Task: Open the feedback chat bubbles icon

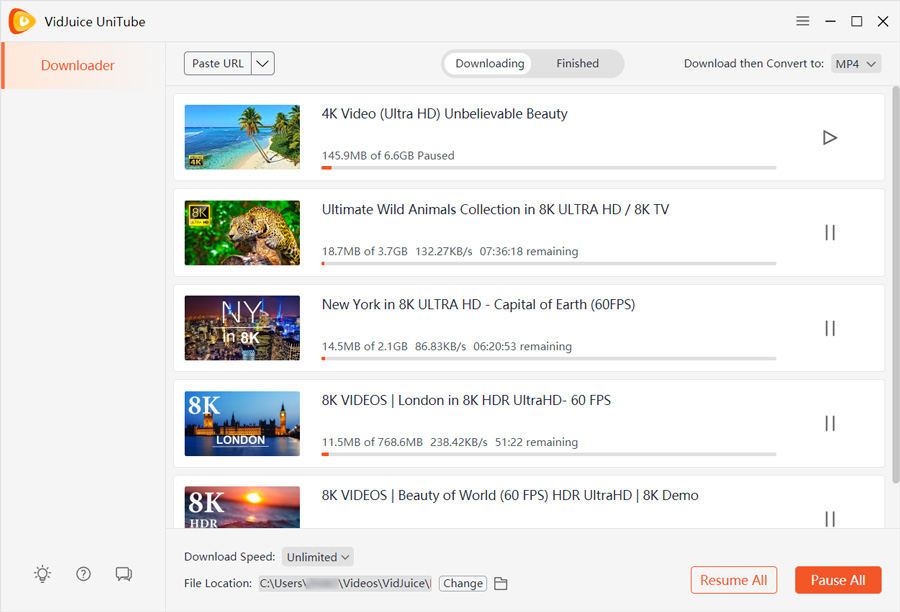Action: 123,574
